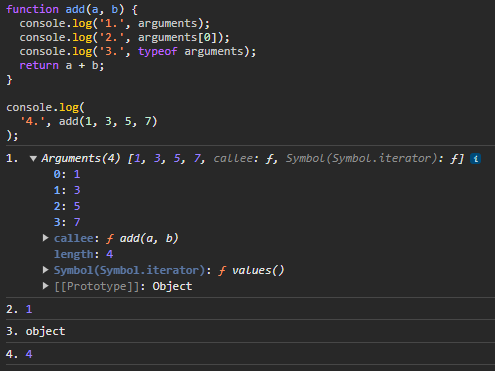Click the 'Object' value of [[Prototype]]
The height and width of the screenshot is (371, 495).
click(172, 286)
